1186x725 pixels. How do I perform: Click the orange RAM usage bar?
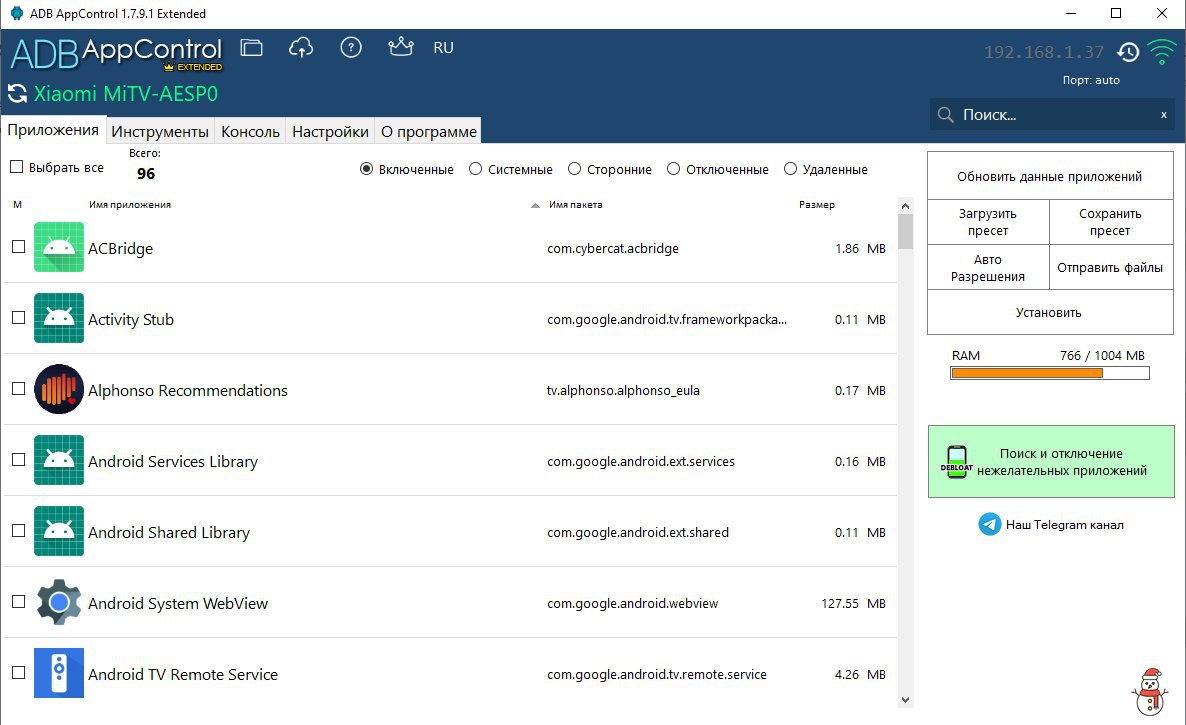point(1027,373)
